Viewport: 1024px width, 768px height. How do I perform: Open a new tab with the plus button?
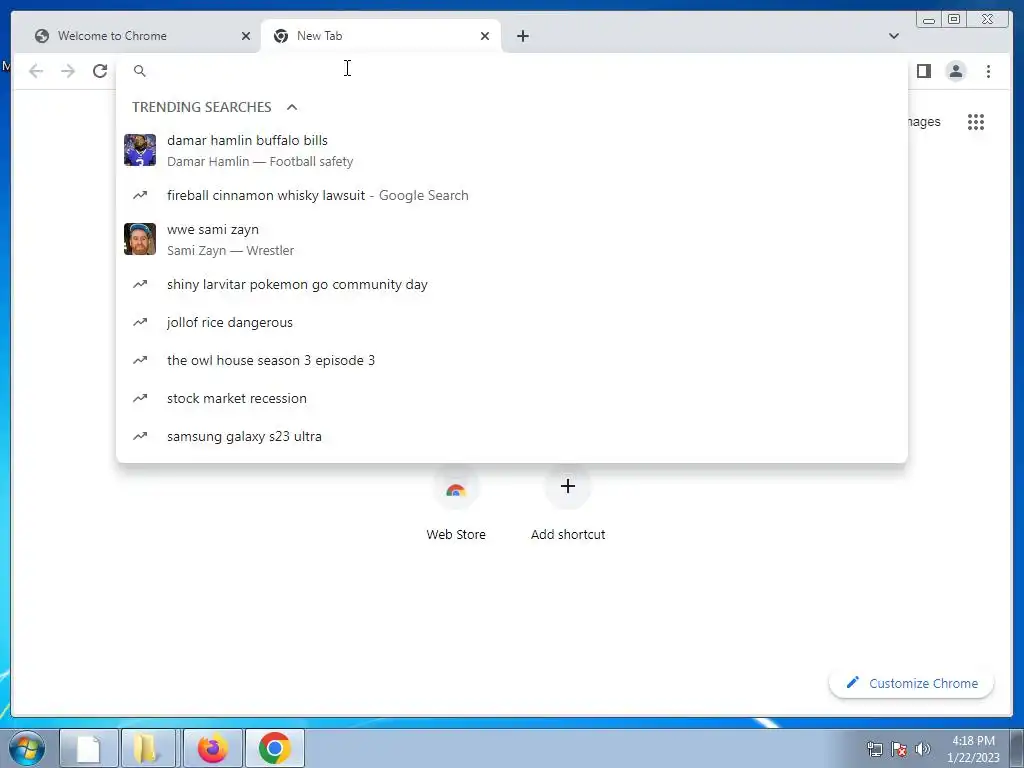click(522, 36)
